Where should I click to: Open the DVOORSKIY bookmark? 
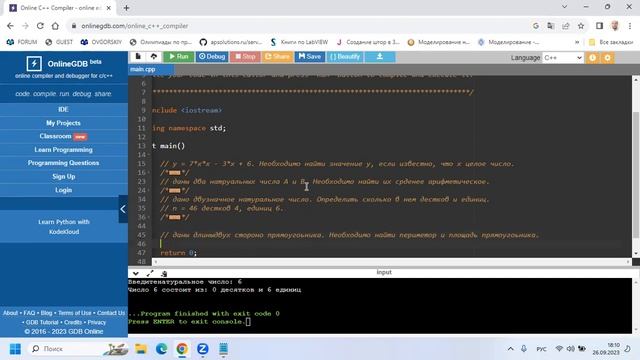[x=101, y=42]
